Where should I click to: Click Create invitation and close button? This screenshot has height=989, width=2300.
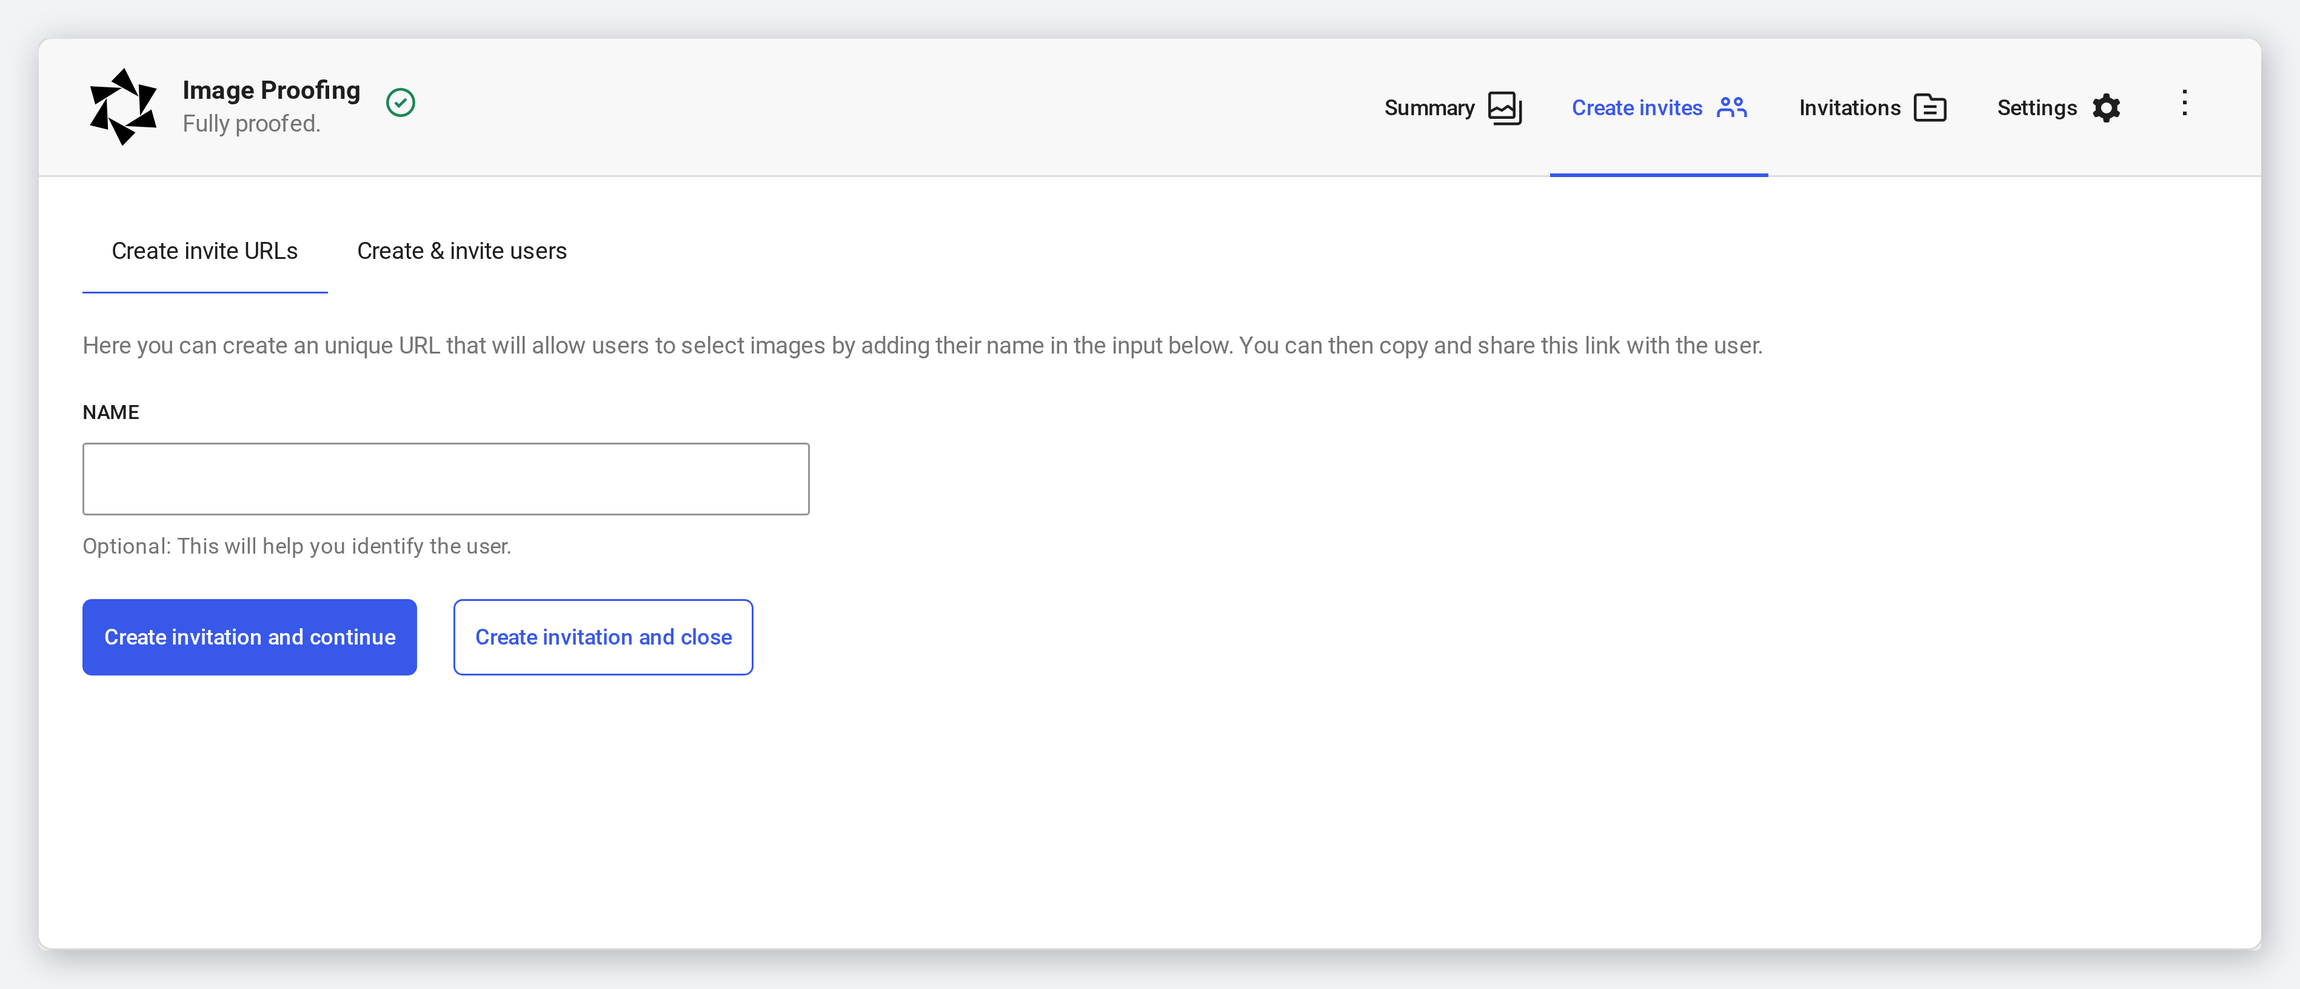(x=603, y=637)
